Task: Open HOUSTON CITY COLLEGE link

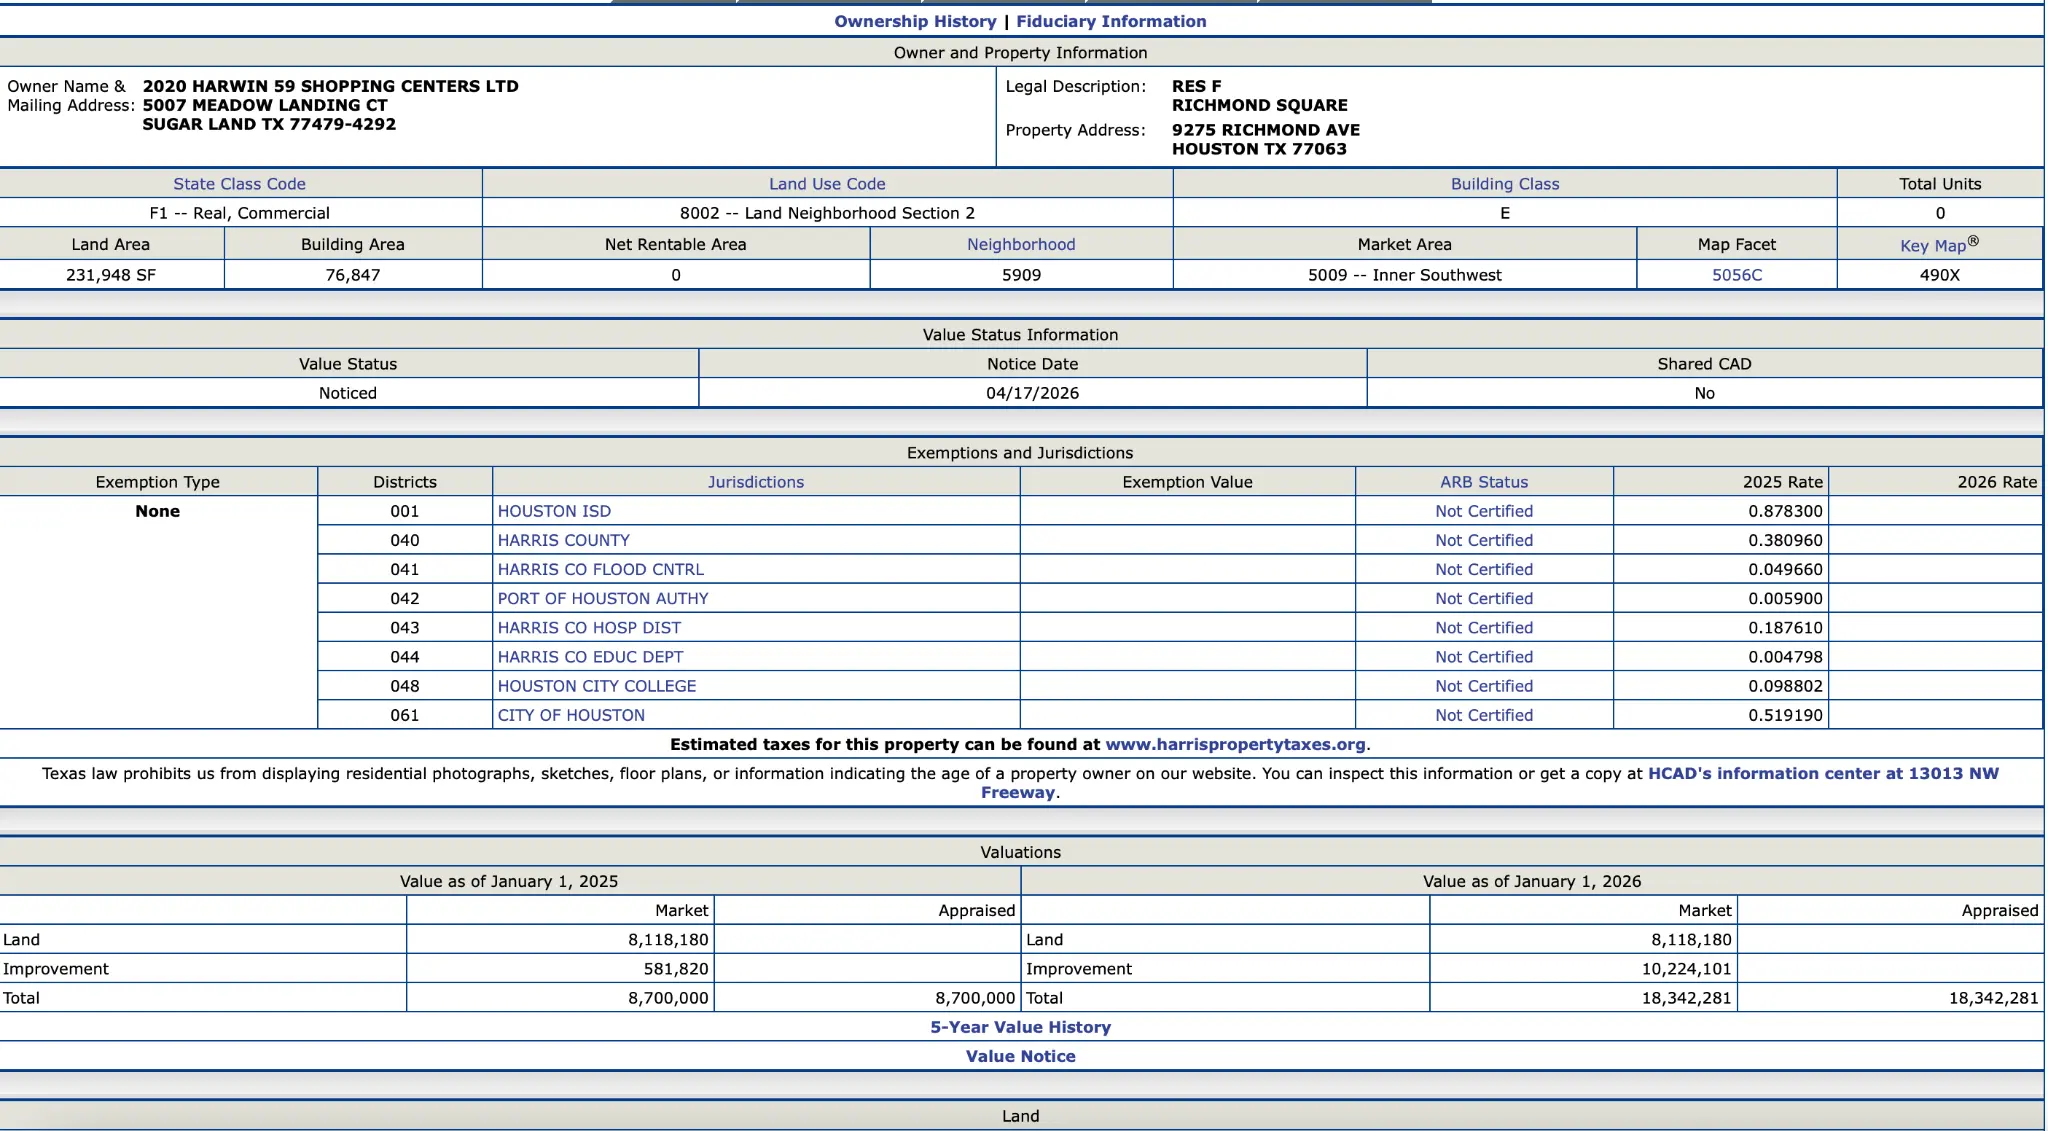Action: 597,686
